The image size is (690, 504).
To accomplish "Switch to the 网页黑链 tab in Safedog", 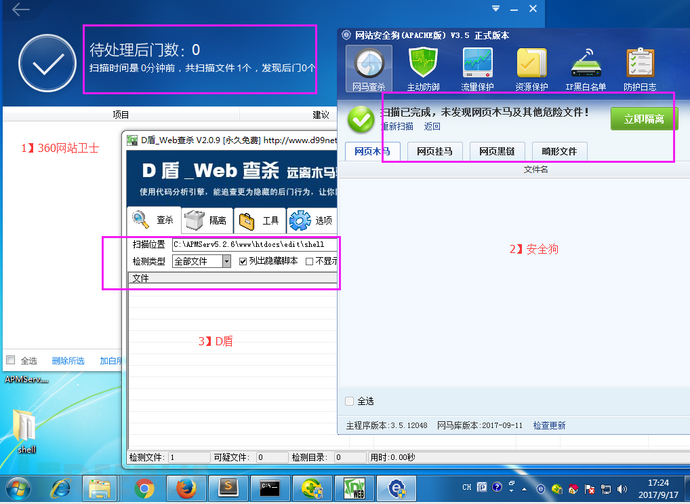I will click(x=497, y=151).
